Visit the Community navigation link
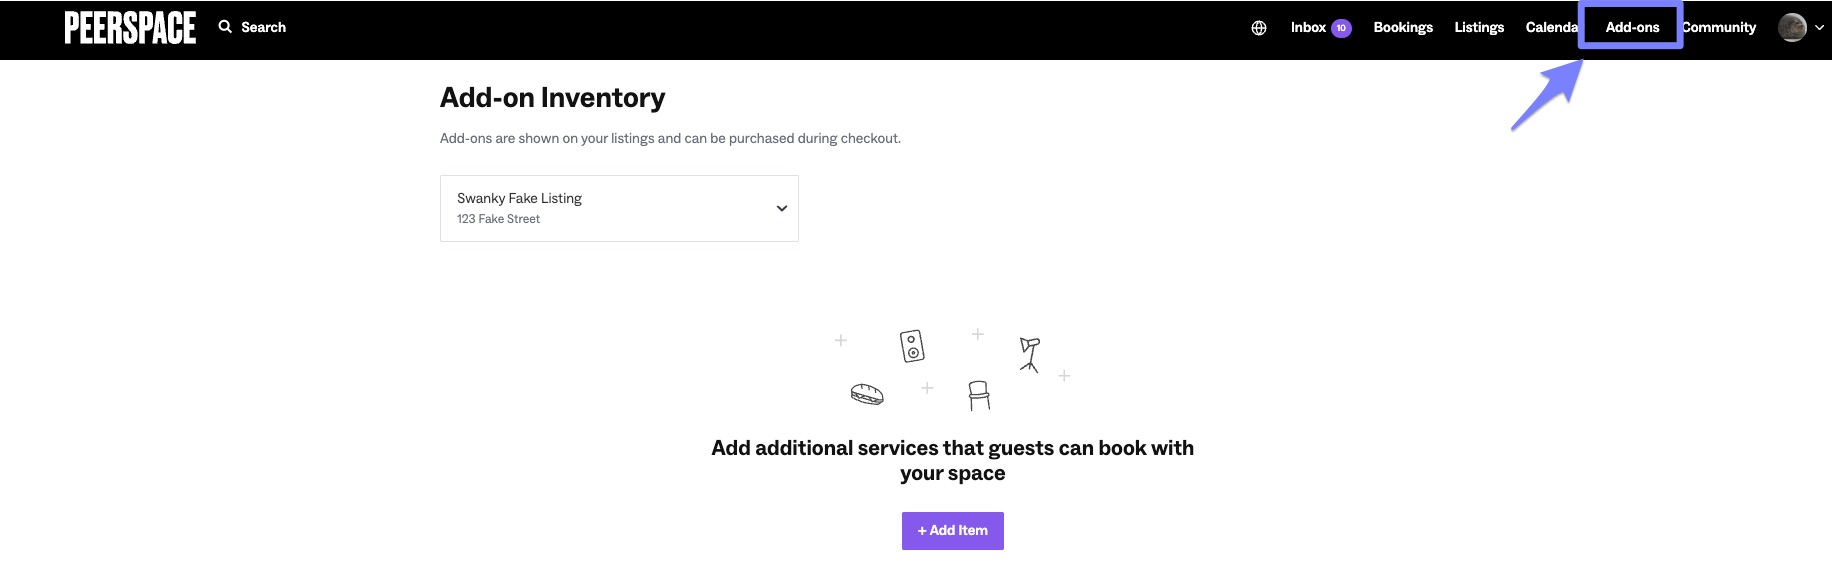The image size is (1832, 571). coord(1719,28)
